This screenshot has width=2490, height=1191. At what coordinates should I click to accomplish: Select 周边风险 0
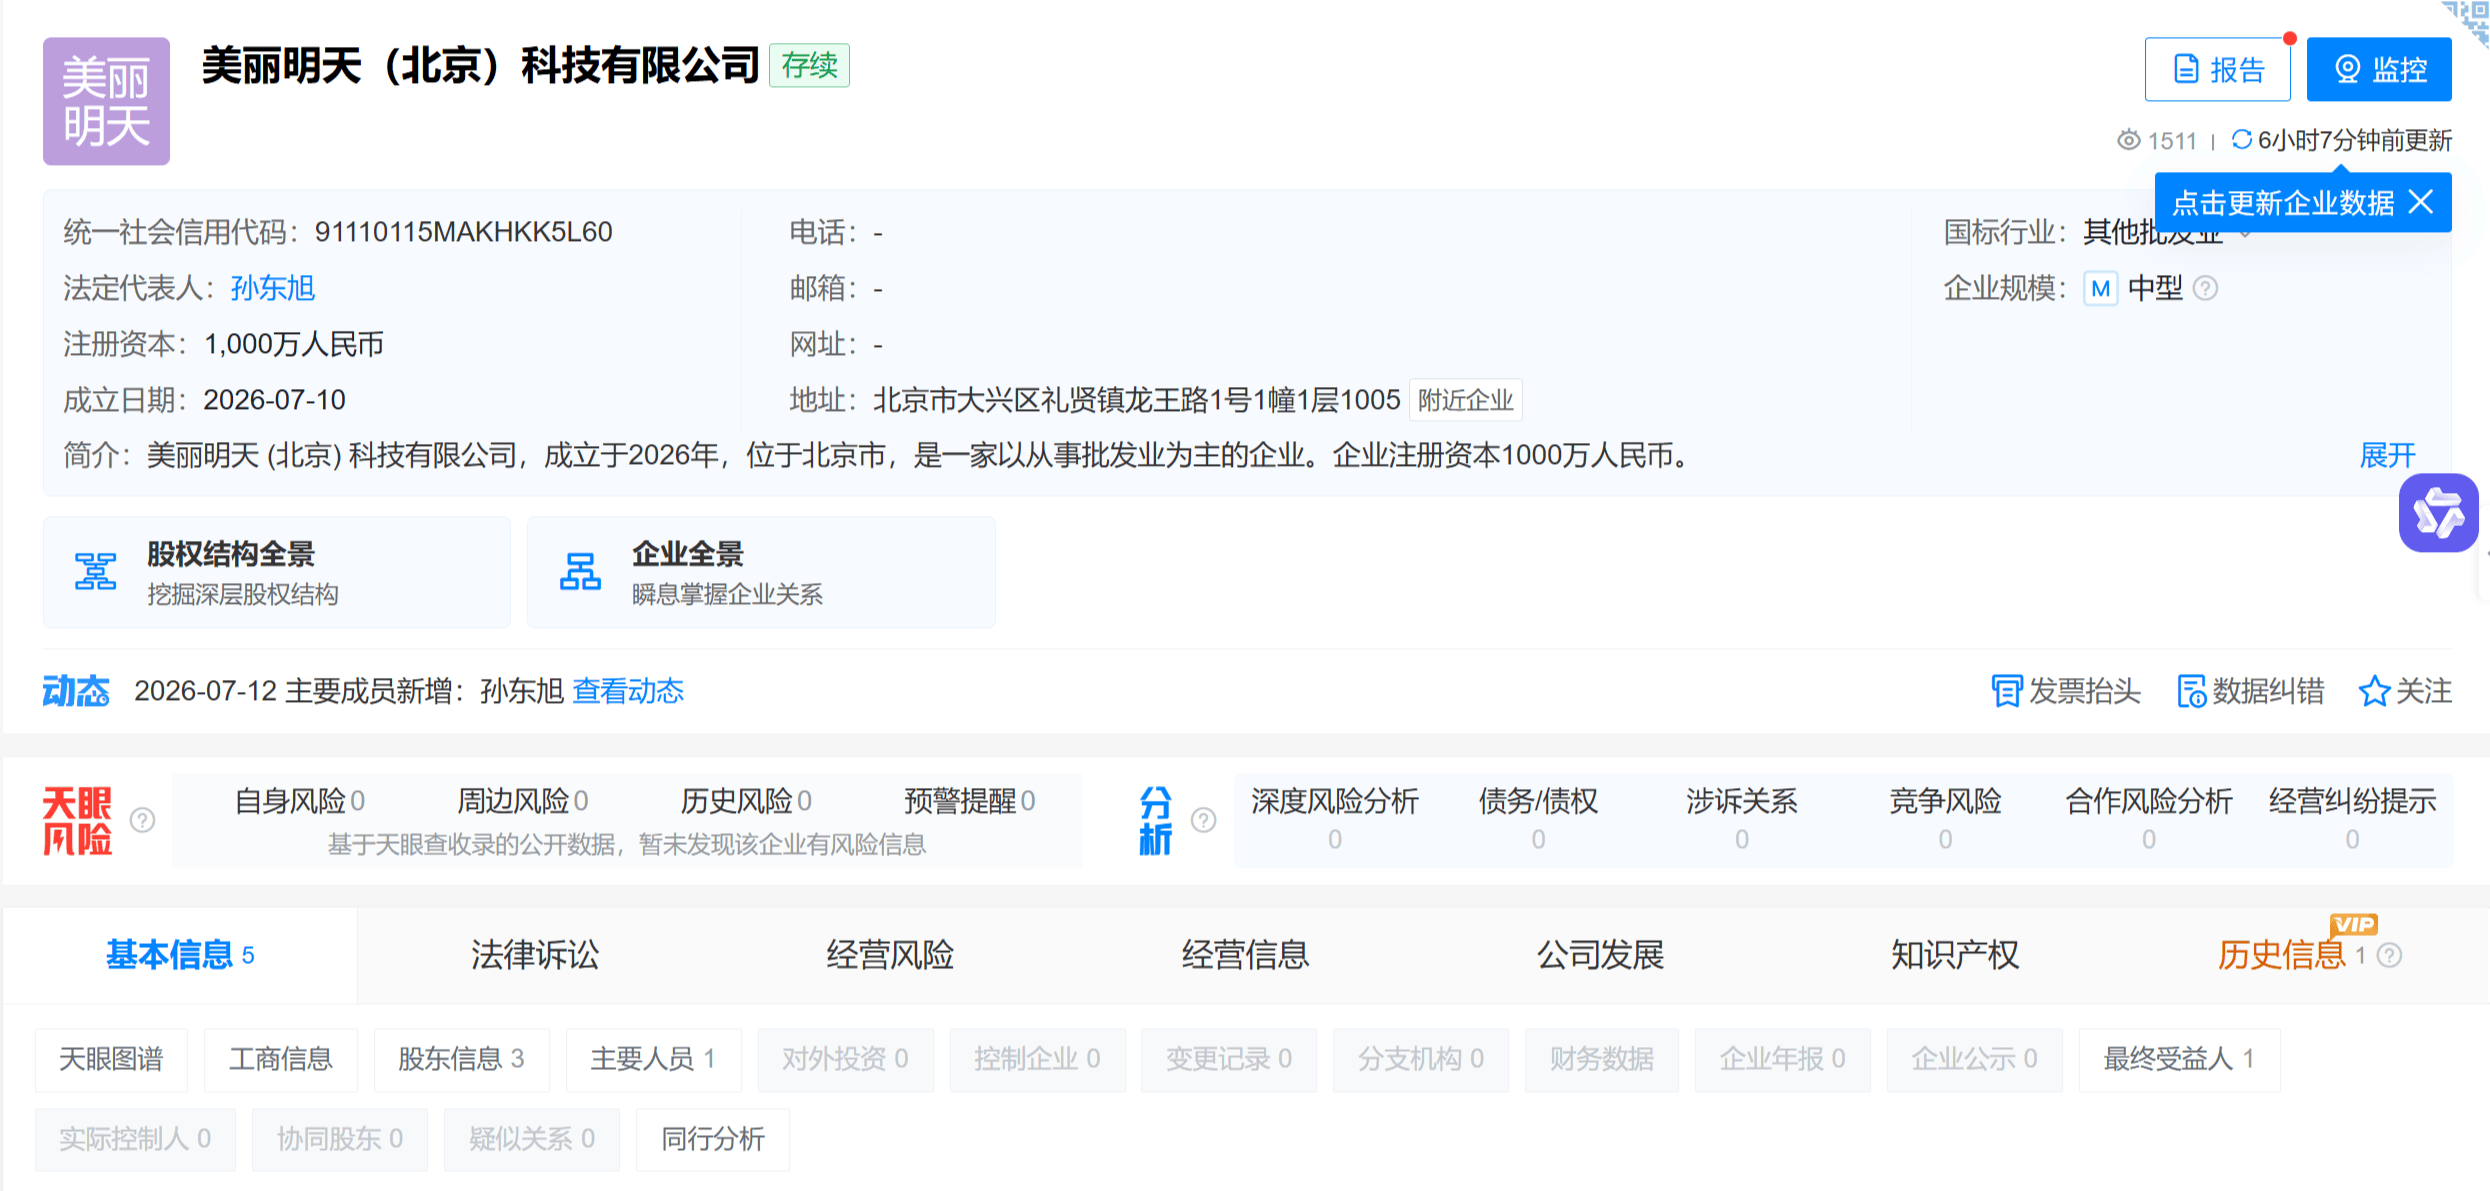coord(523,801)
